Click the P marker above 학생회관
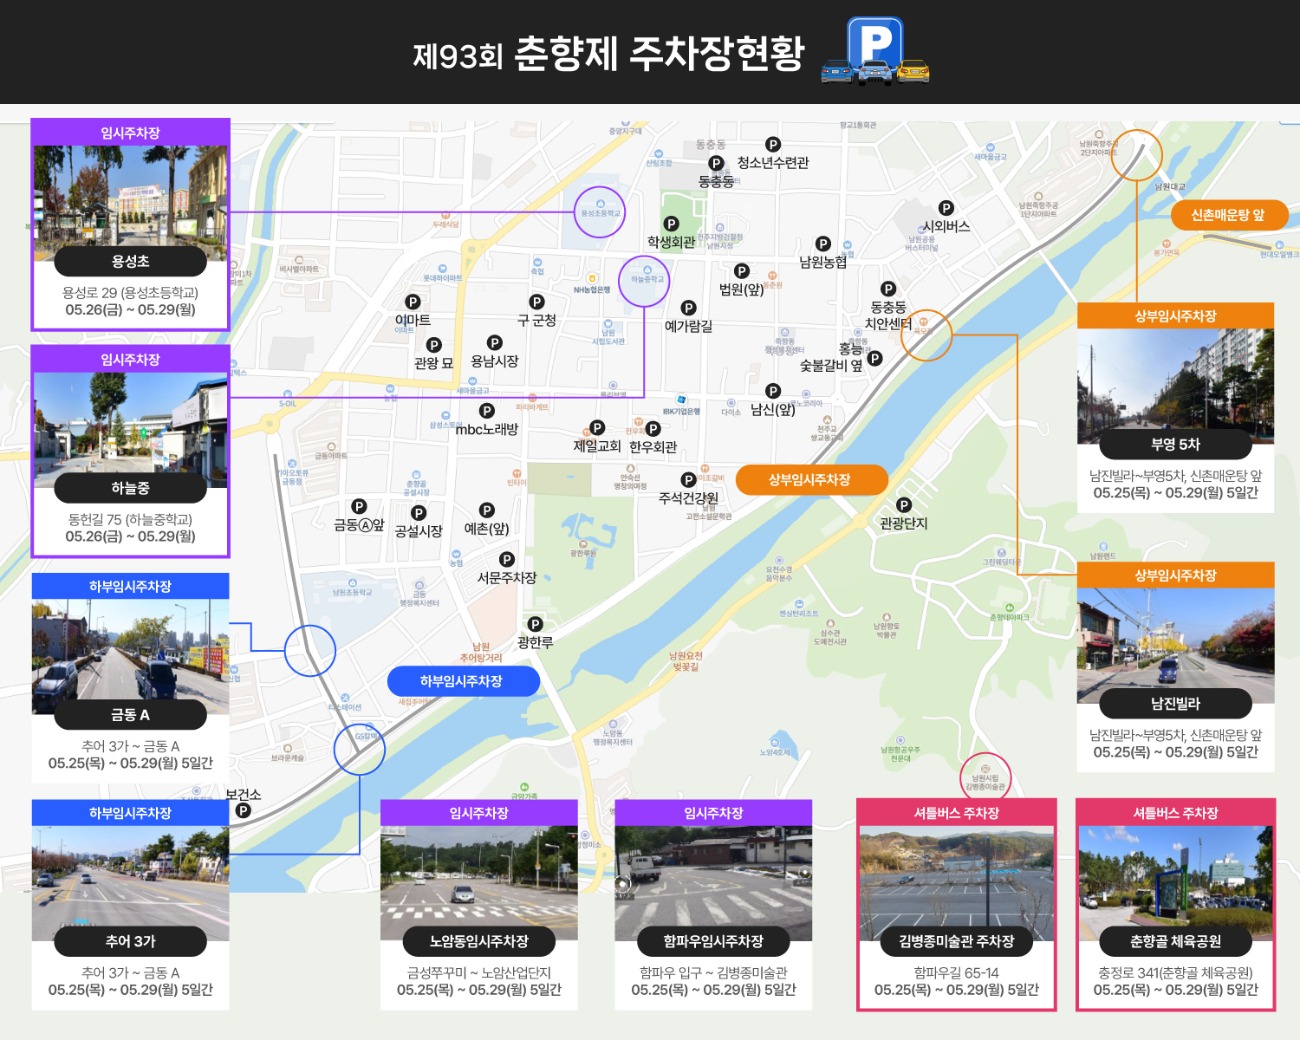 pyautogui.click(x=671, y=224)
